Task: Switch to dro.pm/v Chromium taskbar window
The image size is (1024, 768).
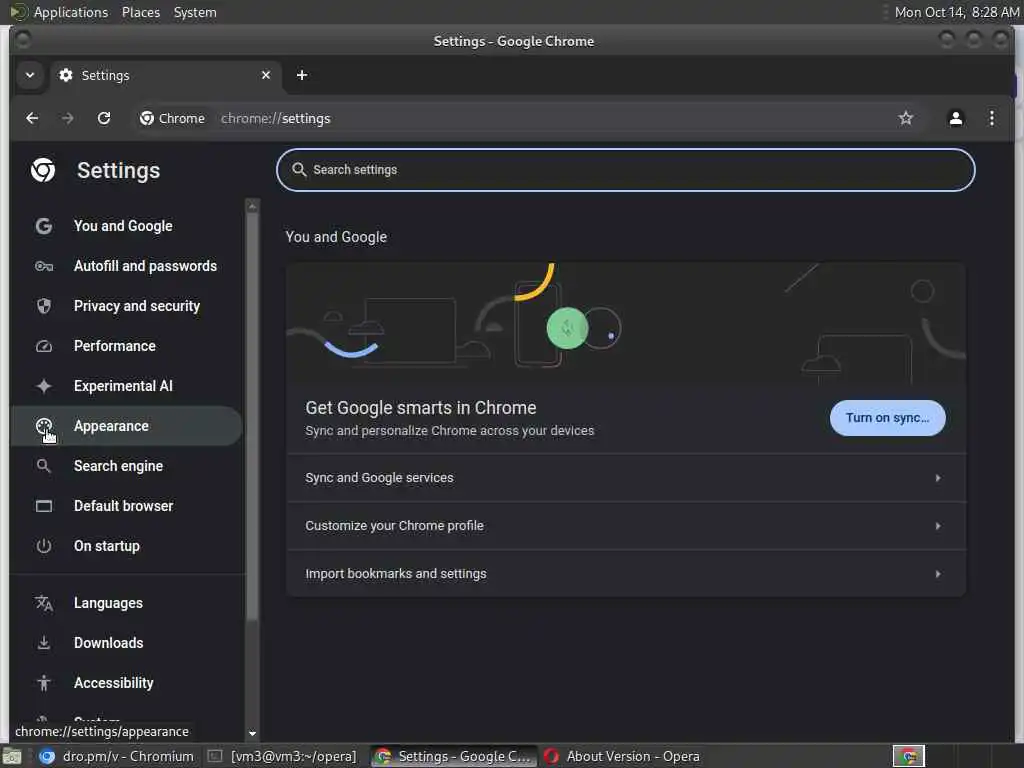Action: click(116, 756)
